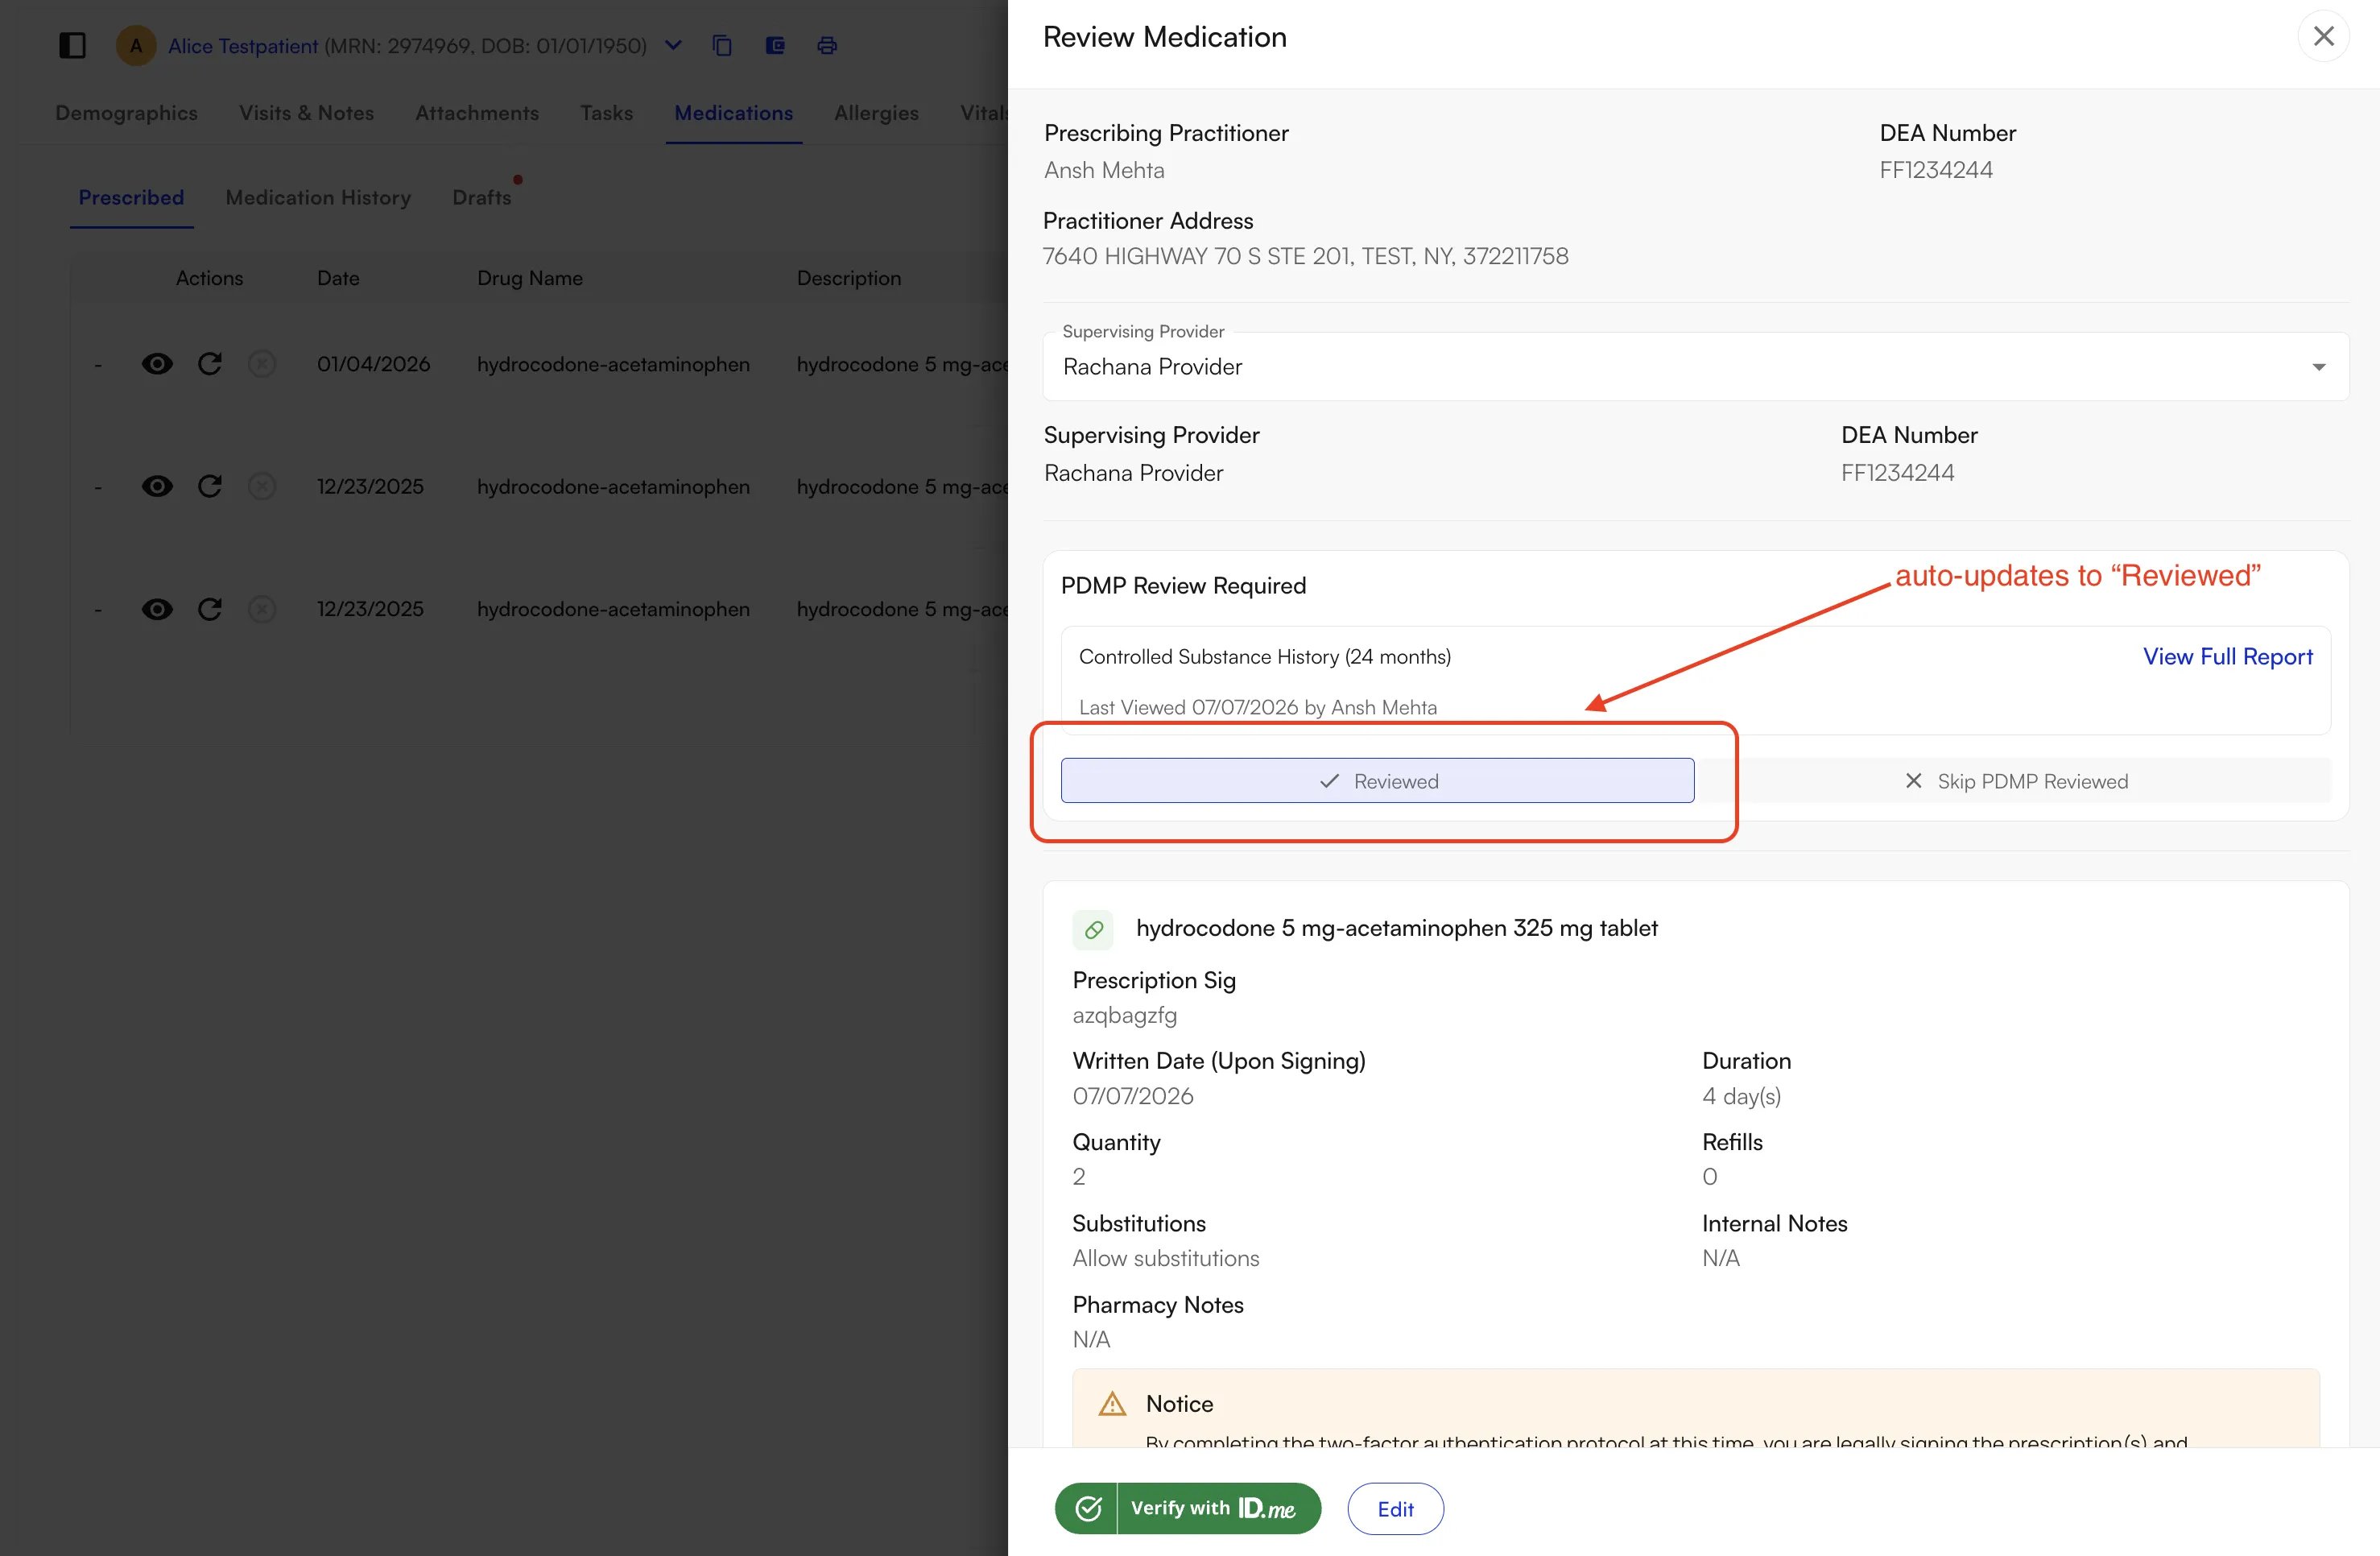Switch to Medication History sub-tab
The image size is (2380, 1556).
tap(318, 198)
